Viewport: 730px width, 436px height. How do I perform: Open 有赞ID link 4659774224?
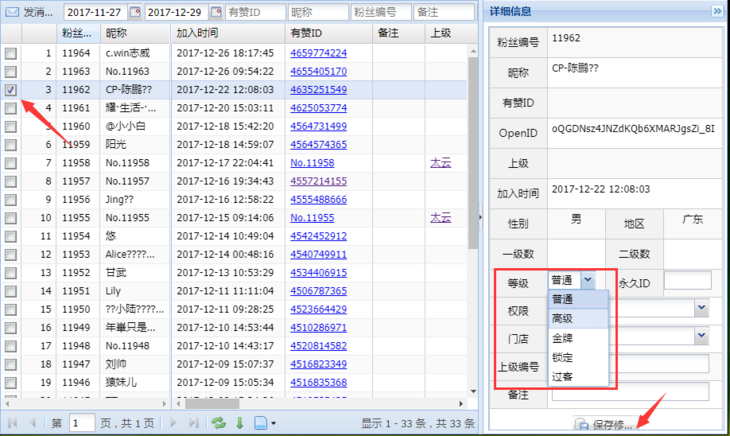[319, 53]
